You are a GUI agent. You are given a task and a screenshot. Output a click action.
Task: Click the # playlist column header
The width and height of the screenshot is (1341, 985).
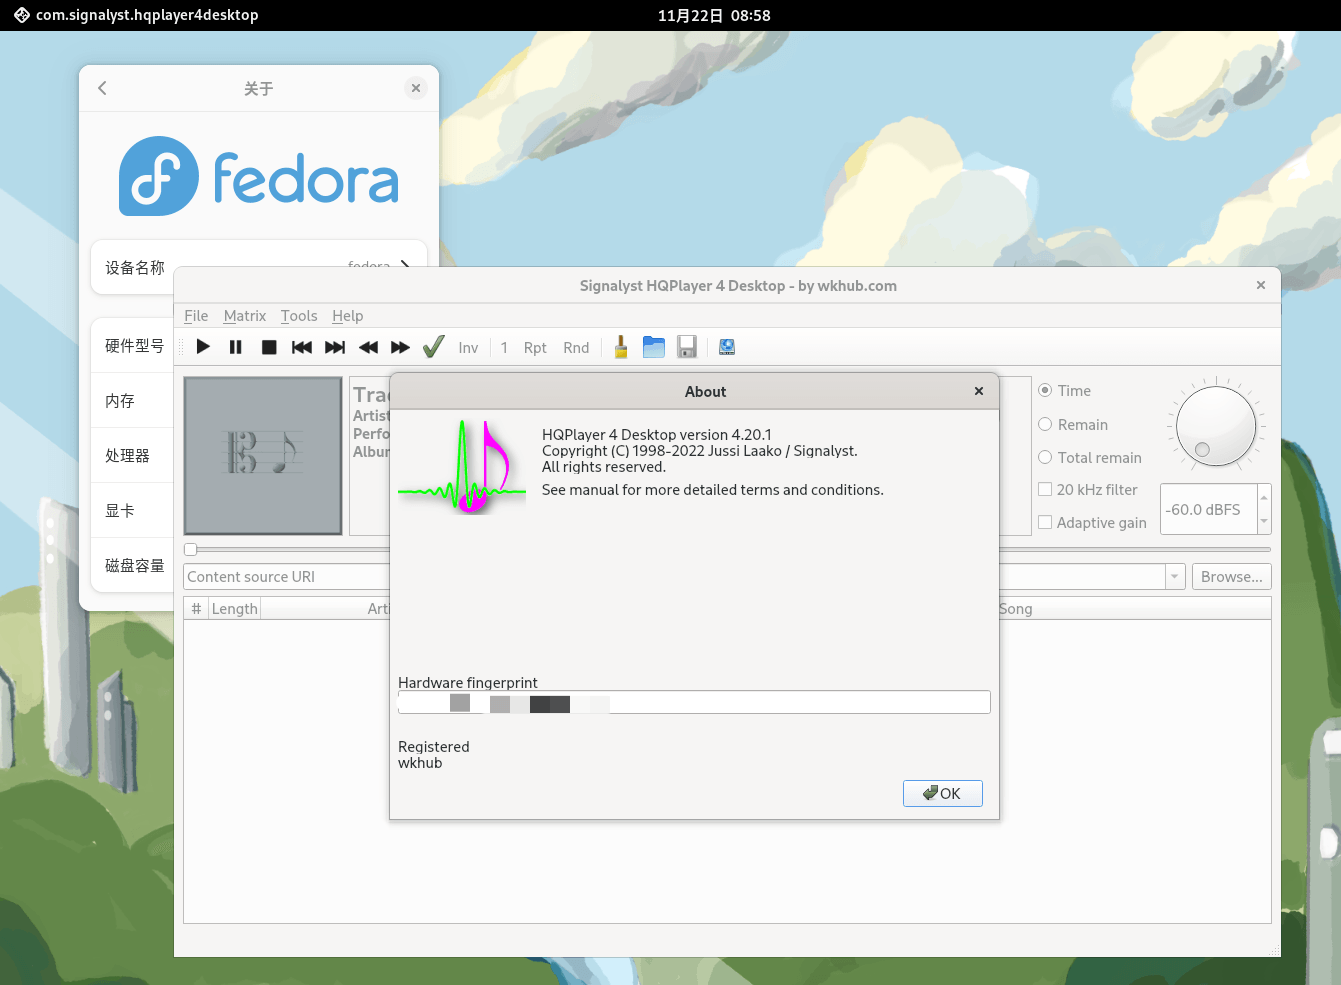(x=196, y=609)
